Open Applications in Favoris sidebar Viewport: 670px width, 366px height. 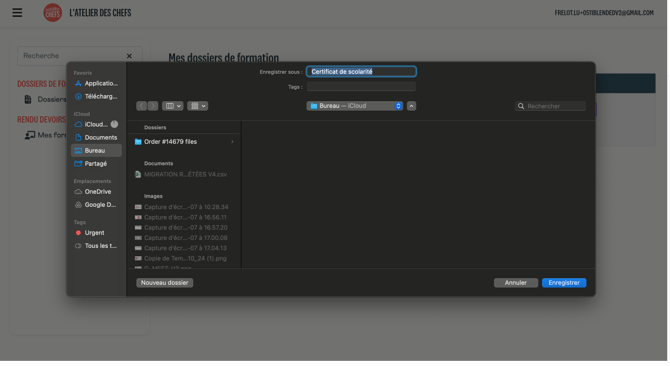(97, 84)
